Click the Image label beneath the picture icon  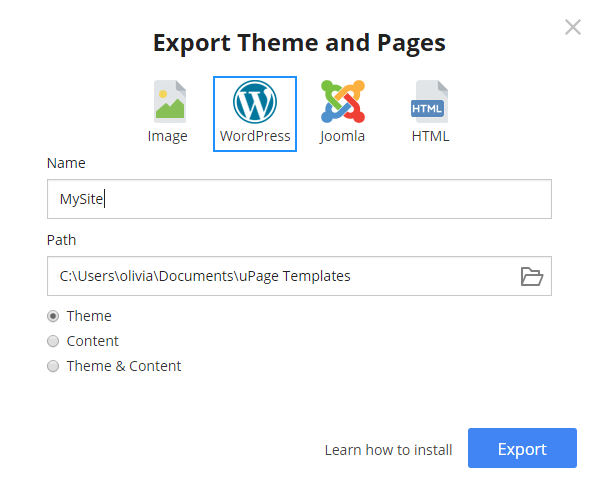[x=167, y=137]
